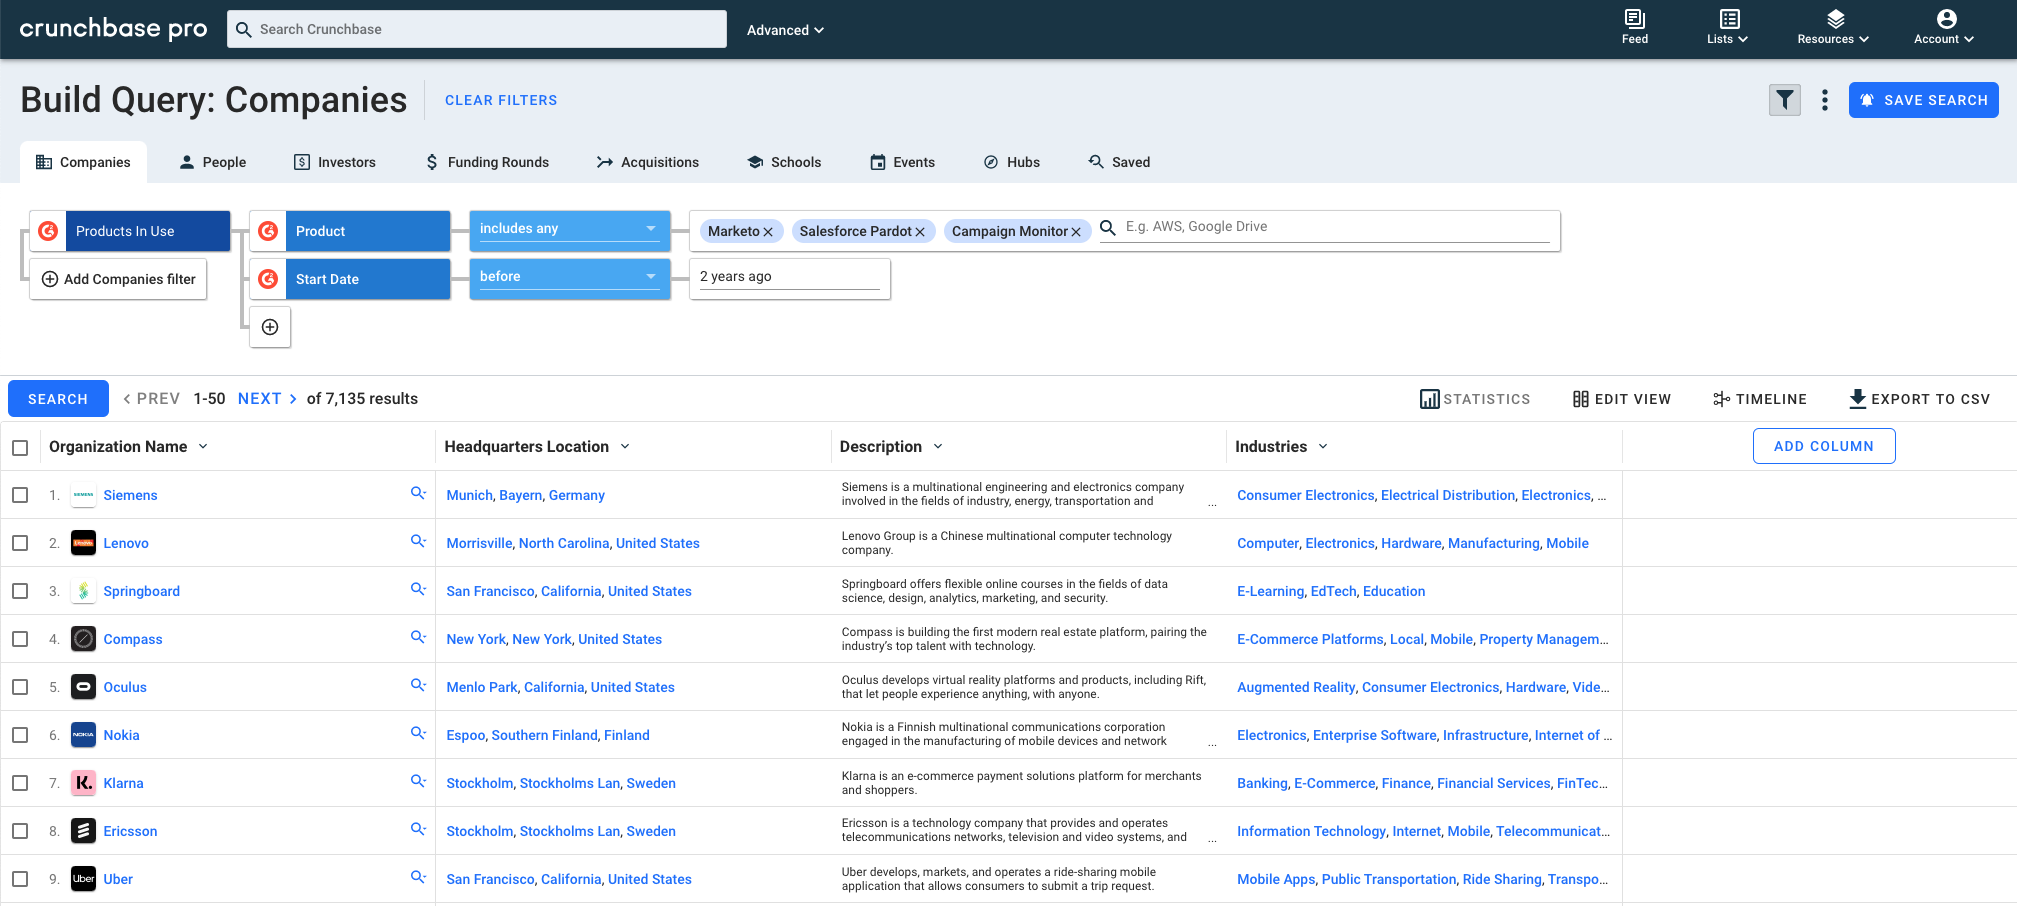Open the Product field selector
Viewport: 2017px width, 906px height.
coord(368,231)
